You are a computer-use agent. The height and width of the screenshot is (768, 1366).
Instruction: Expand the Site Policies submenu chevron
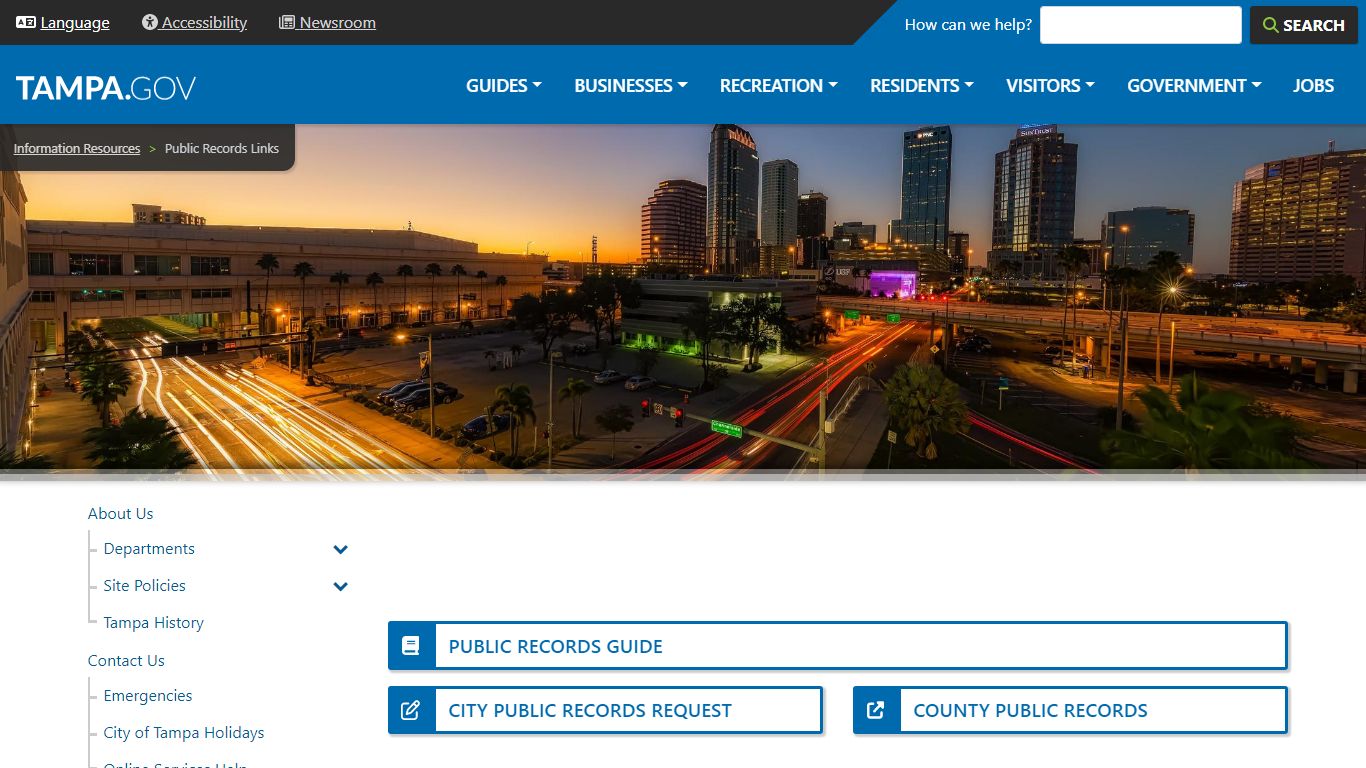[340, 586]
